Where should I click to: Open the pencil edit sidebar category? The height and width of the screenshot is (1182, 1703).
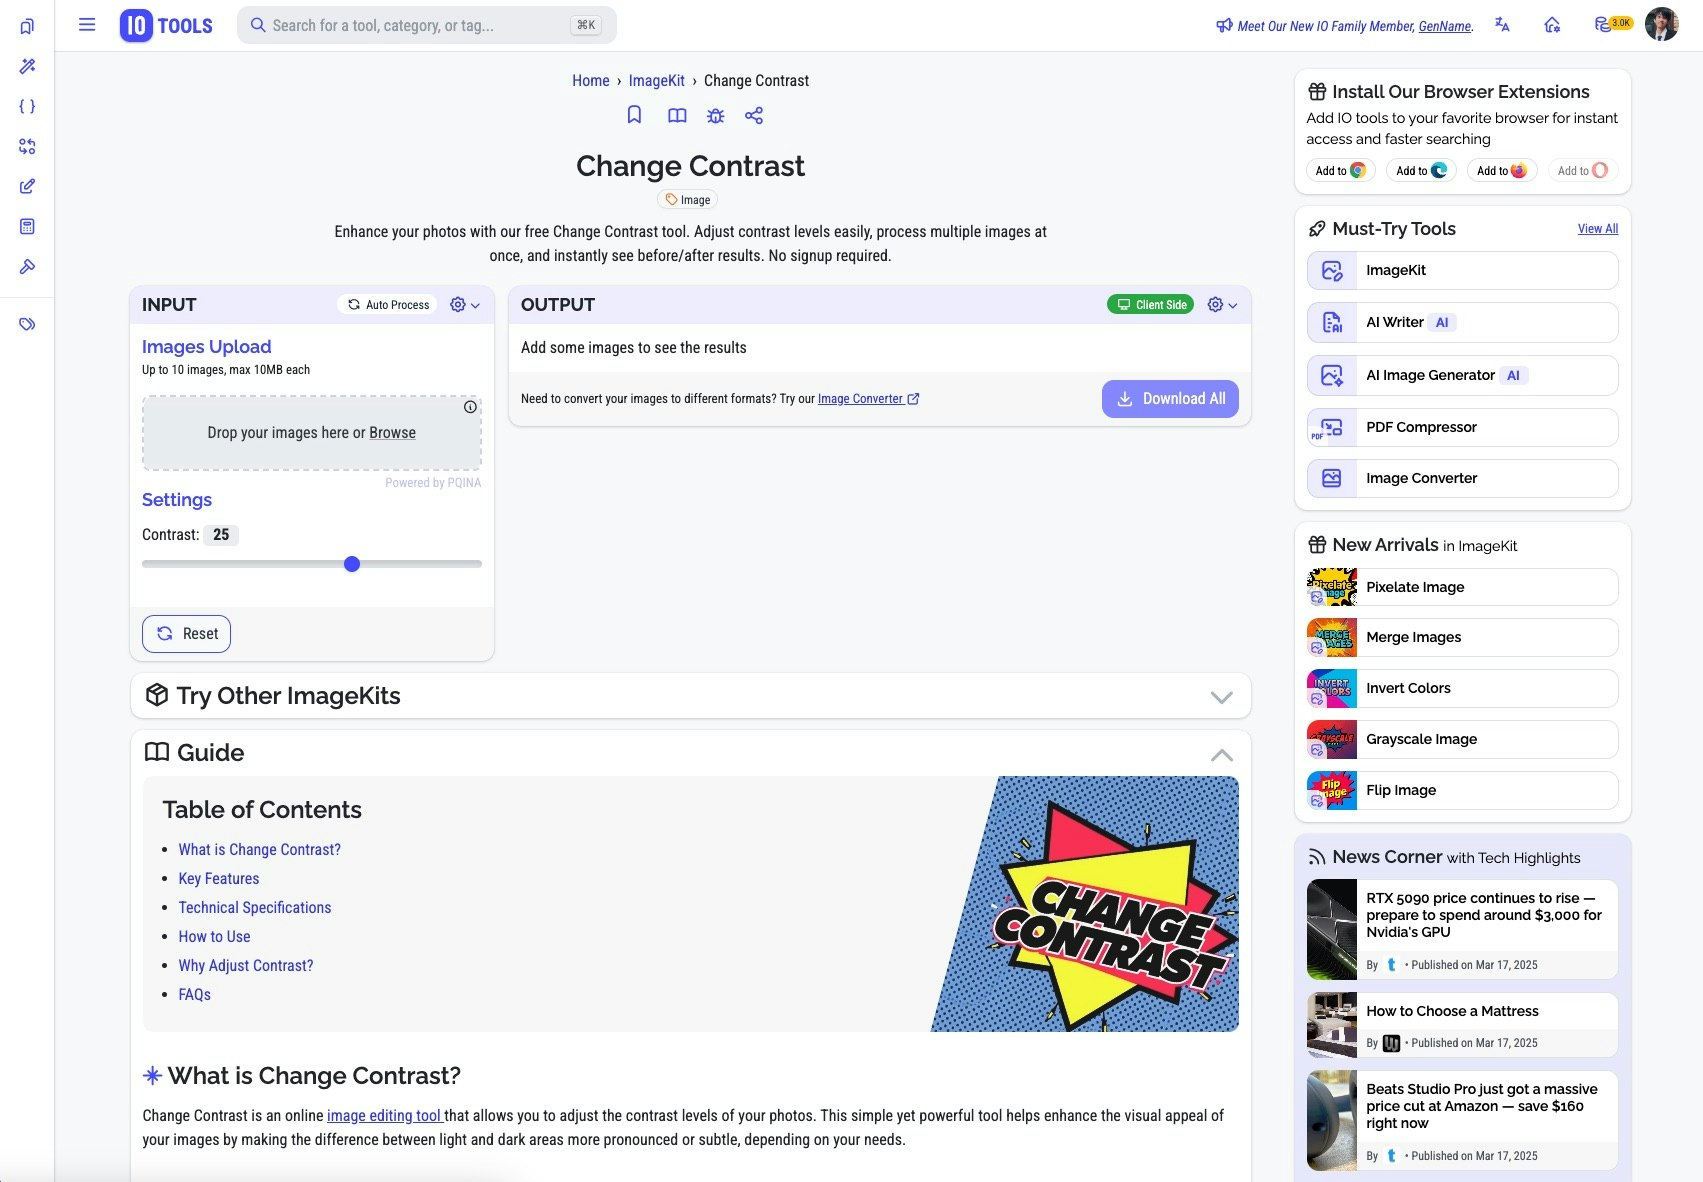pos(27,186)
